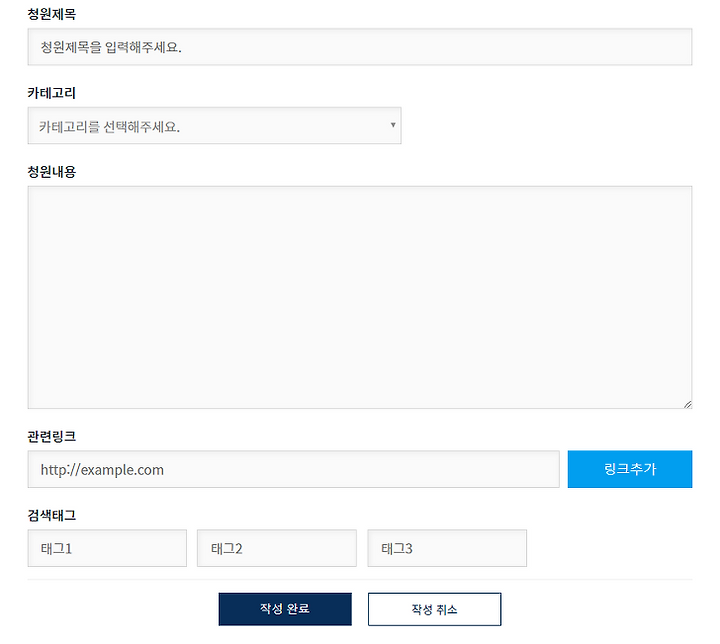Focus the 관련링크 http://example.com URL field
The image size is (720, 644).
(x=293, y=469)
